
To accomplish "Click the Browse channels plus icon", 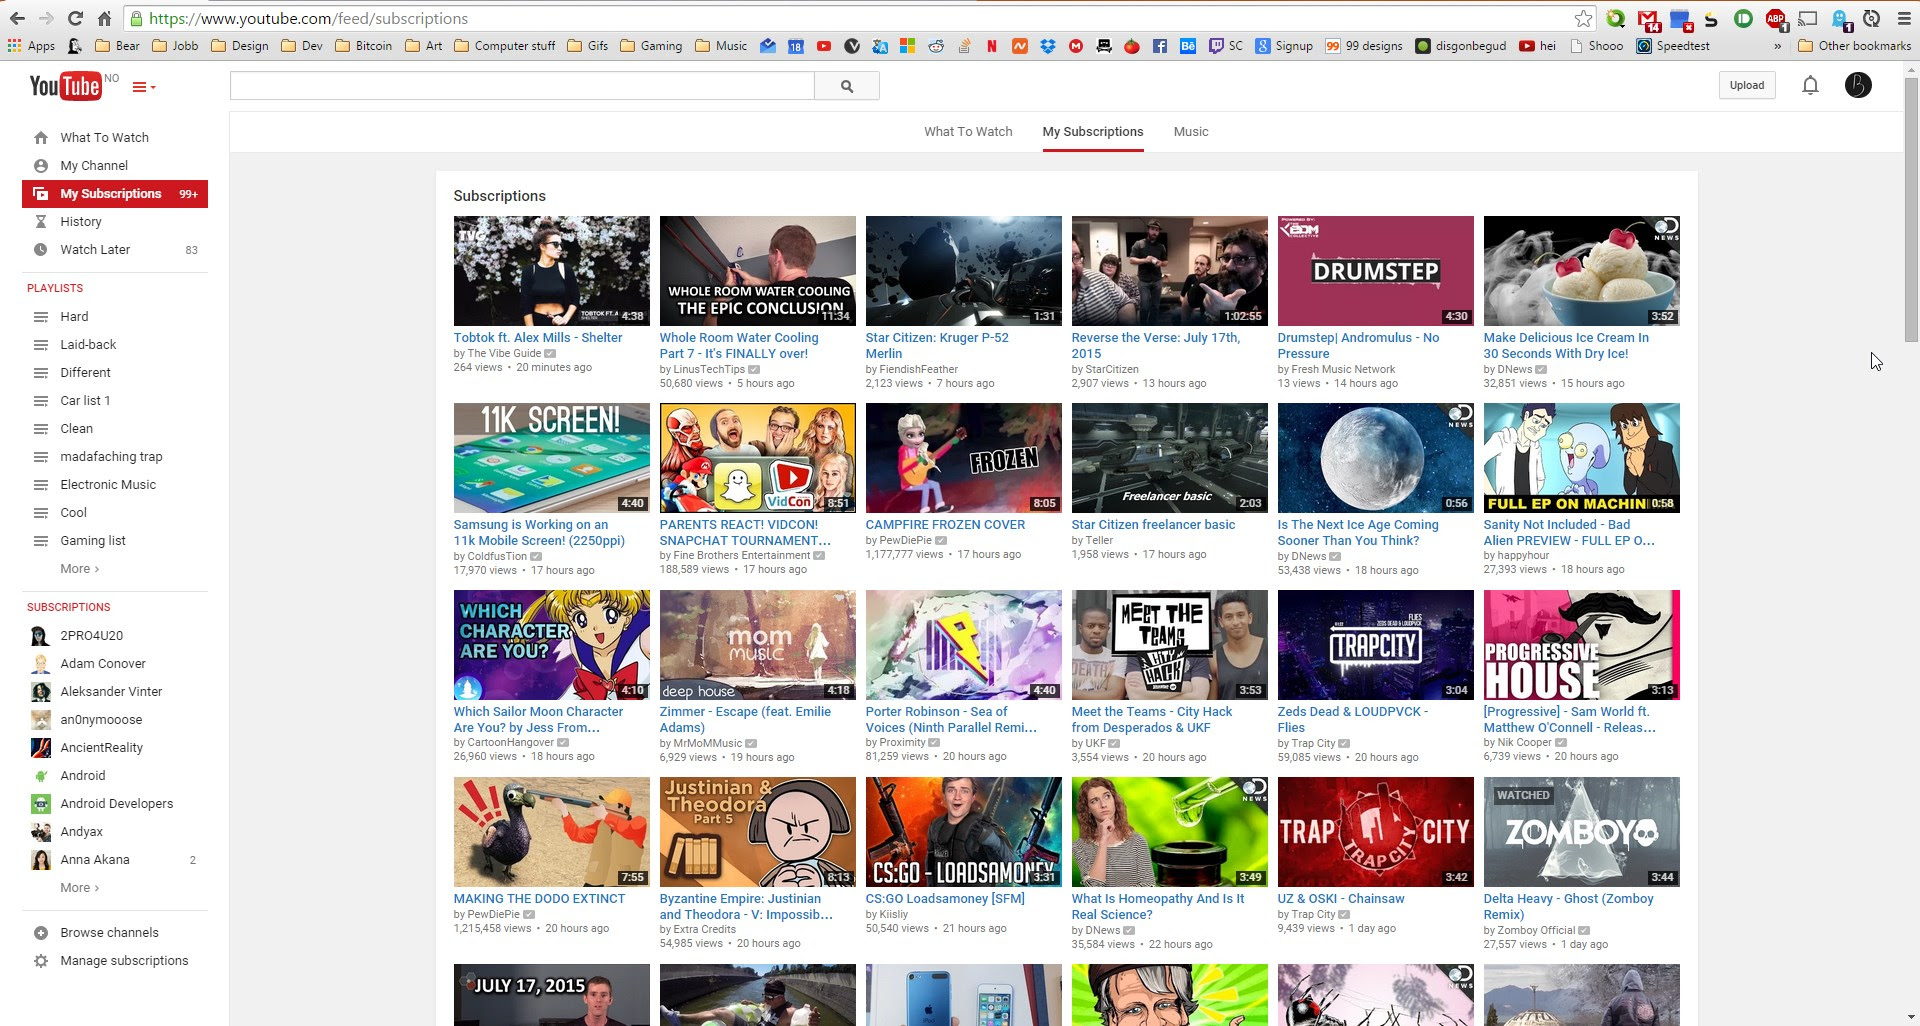I will (41, 933).
